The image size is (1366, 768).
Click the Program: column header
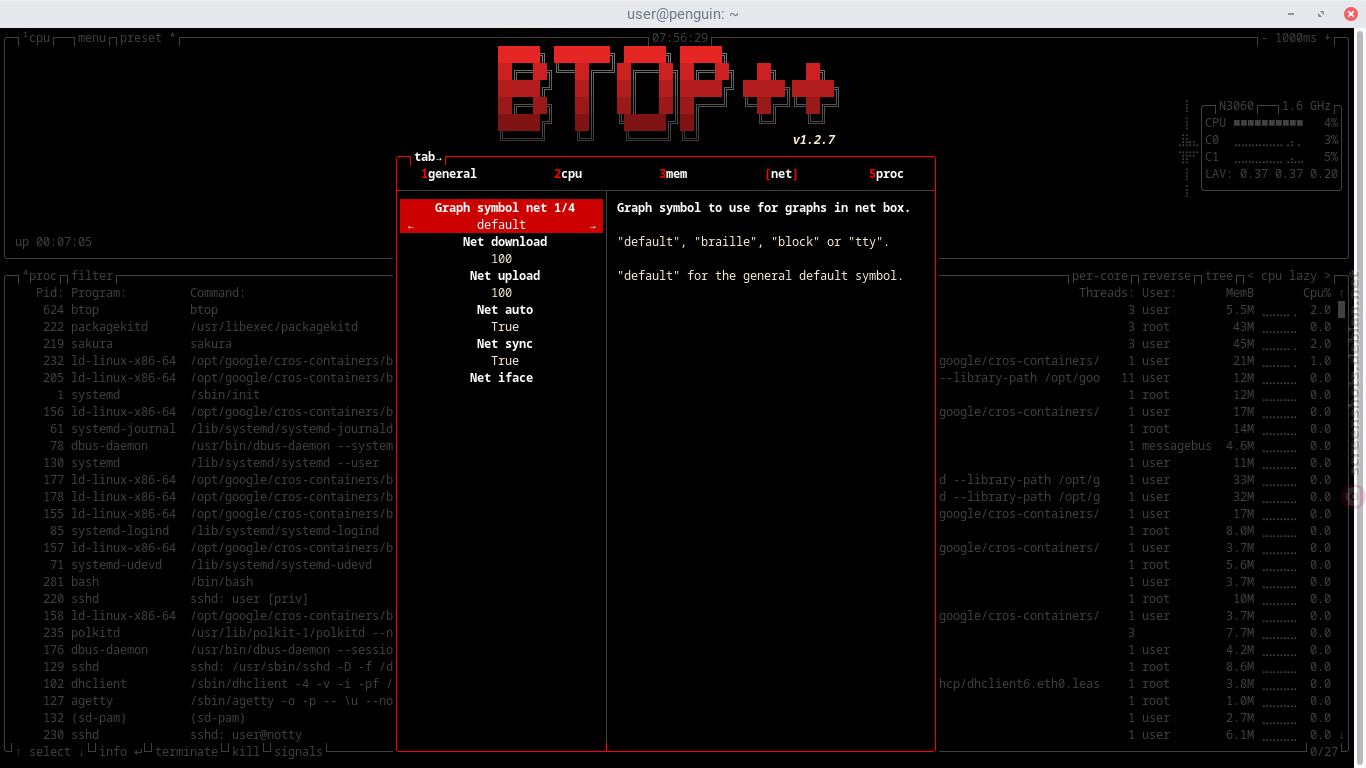(99, 293)
